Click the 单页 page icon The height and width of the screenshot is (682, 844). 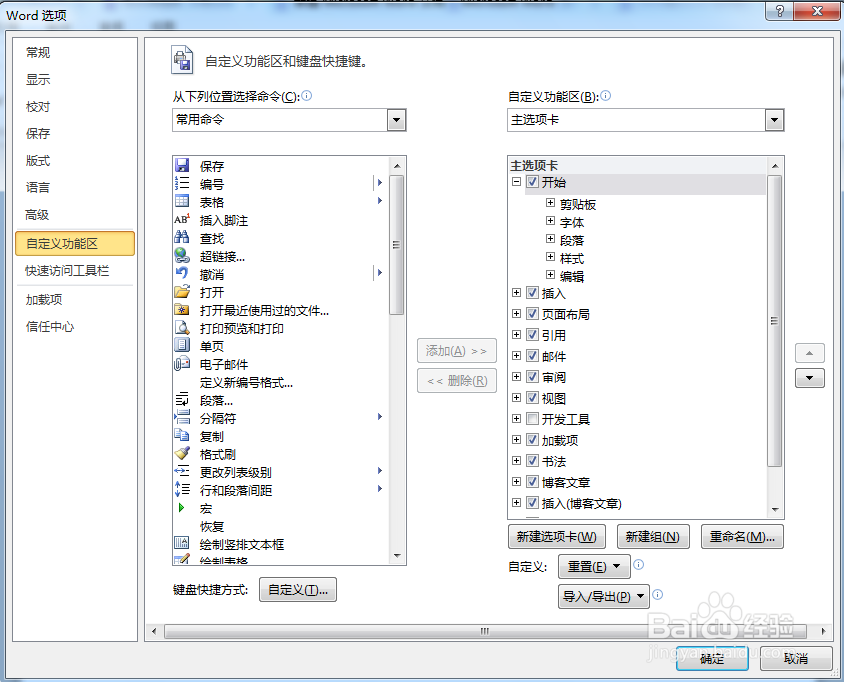click(182, 345)
